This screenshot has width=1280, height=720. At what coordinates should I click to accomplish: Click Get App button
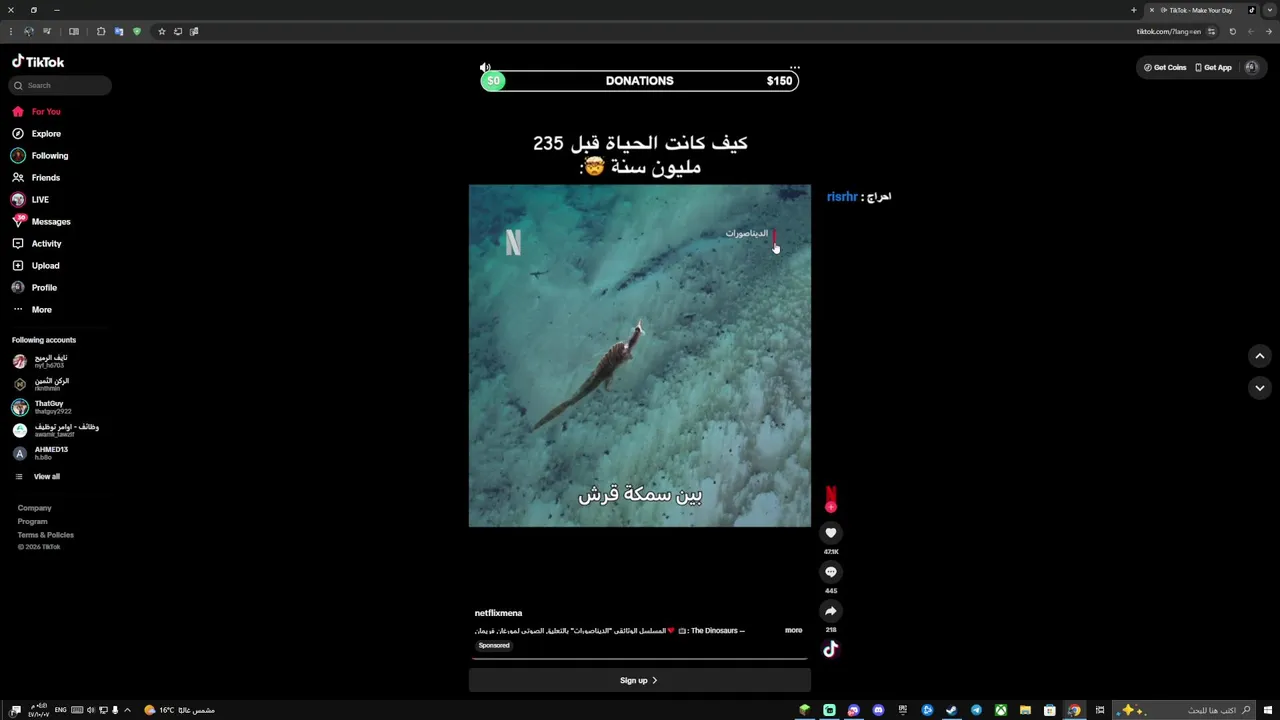[1214, 67]
